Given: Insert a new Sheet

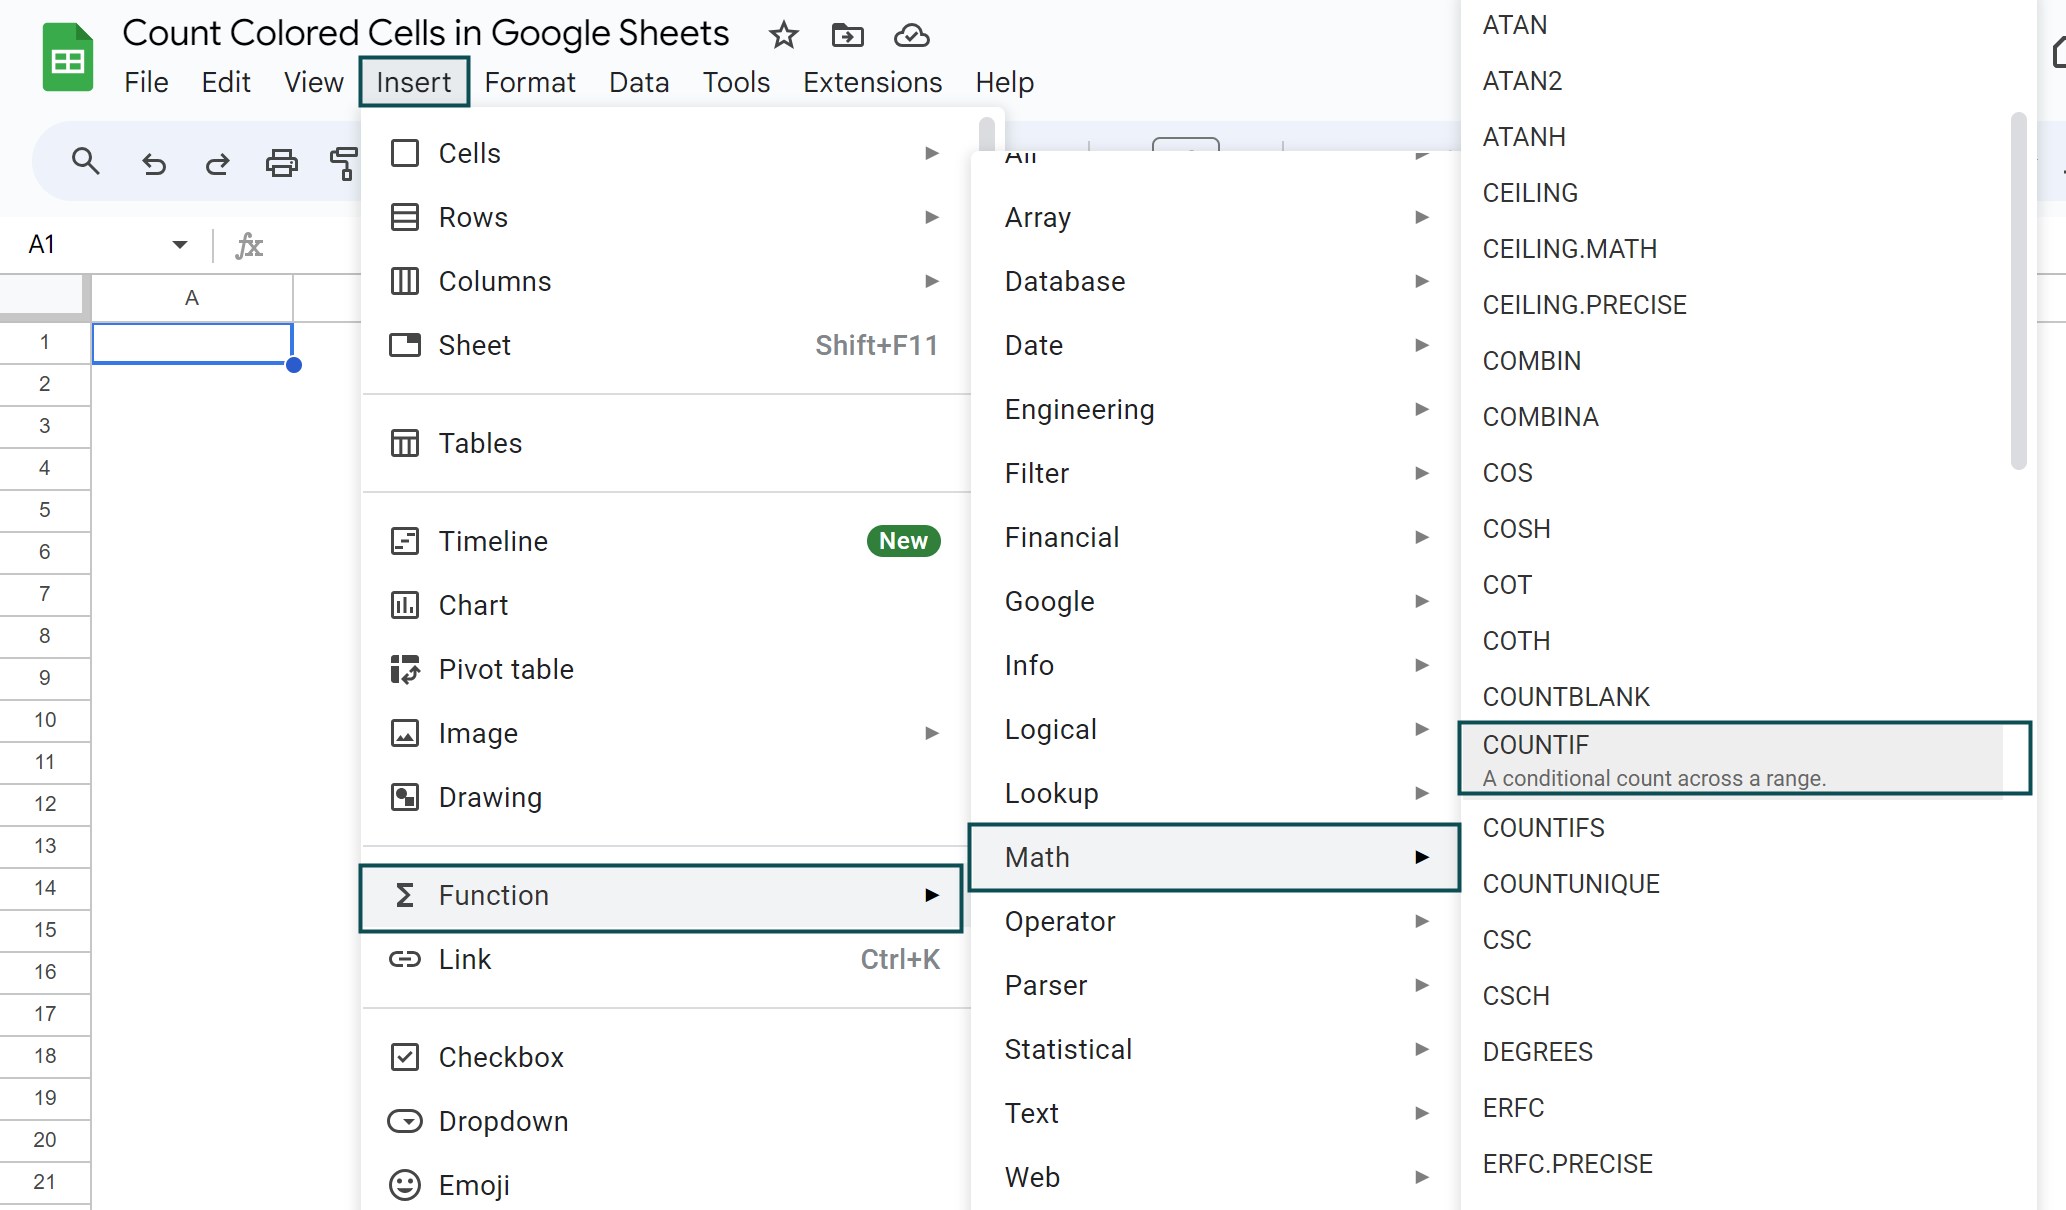Looking at the screenshot, I should (x=665, y=345).
